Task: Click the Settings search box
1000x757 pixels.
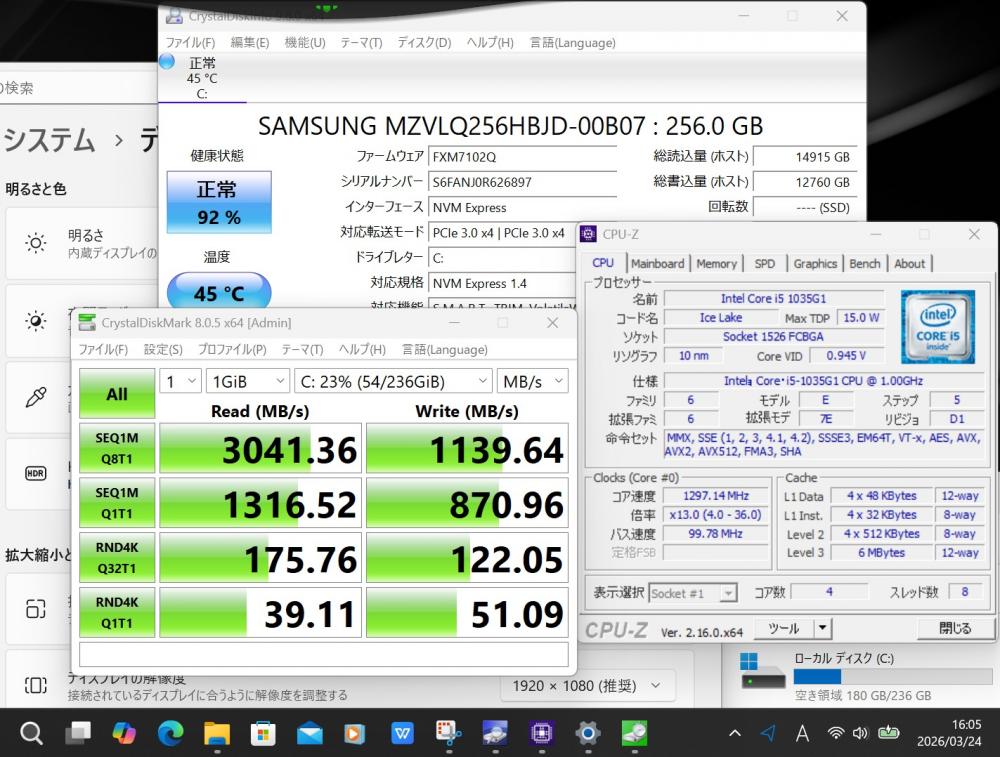Action: tap(78, 88)
